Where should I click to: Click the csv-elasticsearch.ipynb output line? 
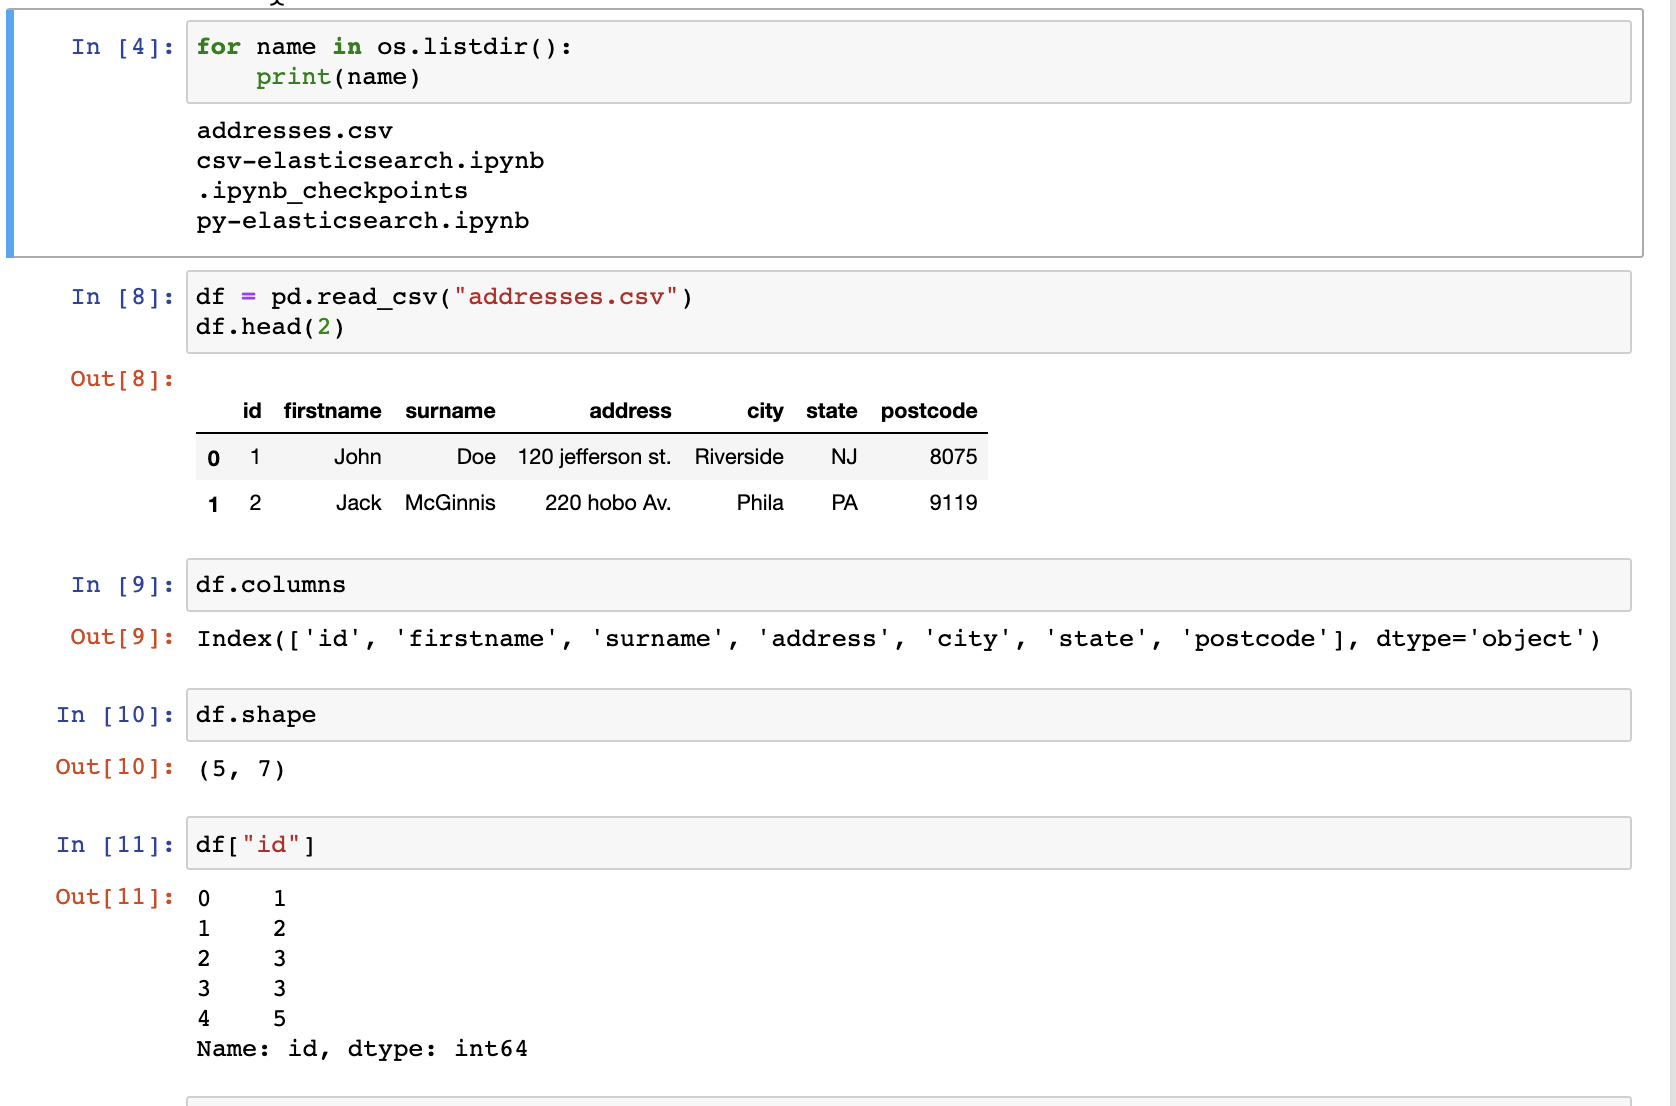[370, 160]
